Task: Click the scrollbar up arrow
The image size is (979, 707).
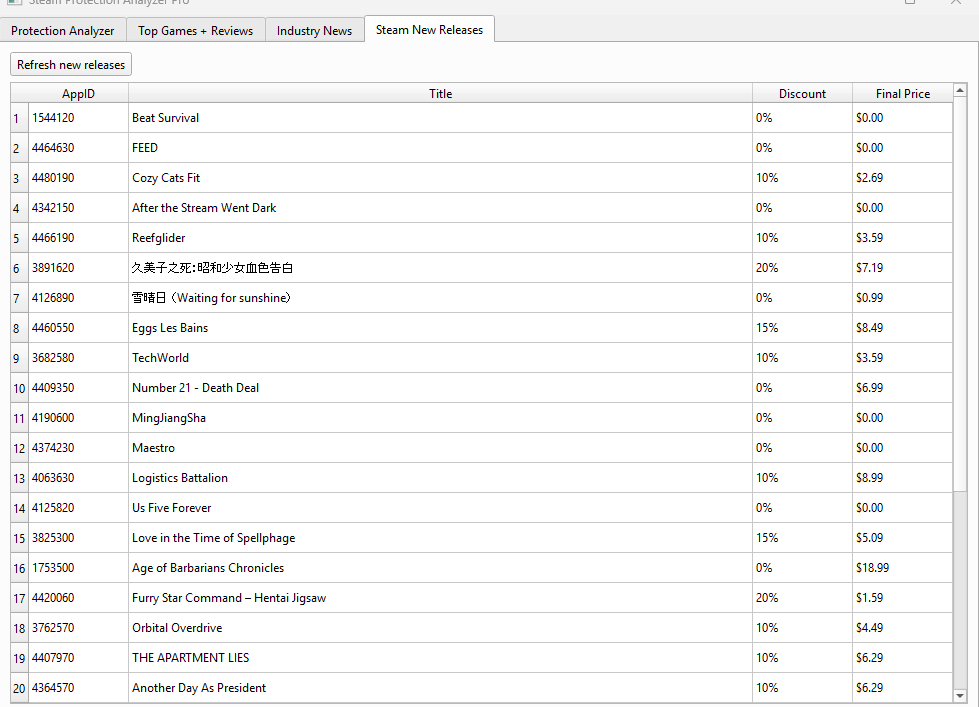Action: coord(960,91)
